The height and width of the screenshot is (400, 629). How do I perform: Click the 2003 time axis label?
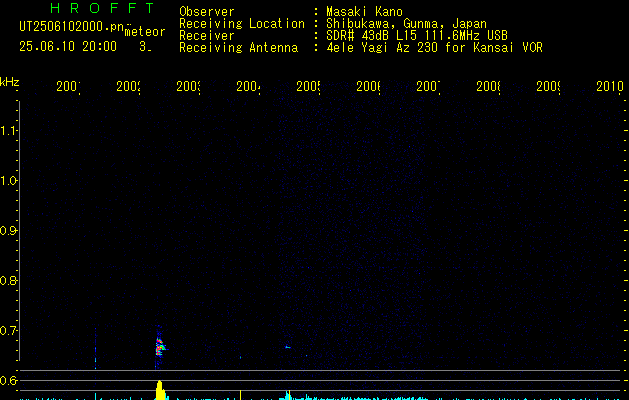(188, 86)
